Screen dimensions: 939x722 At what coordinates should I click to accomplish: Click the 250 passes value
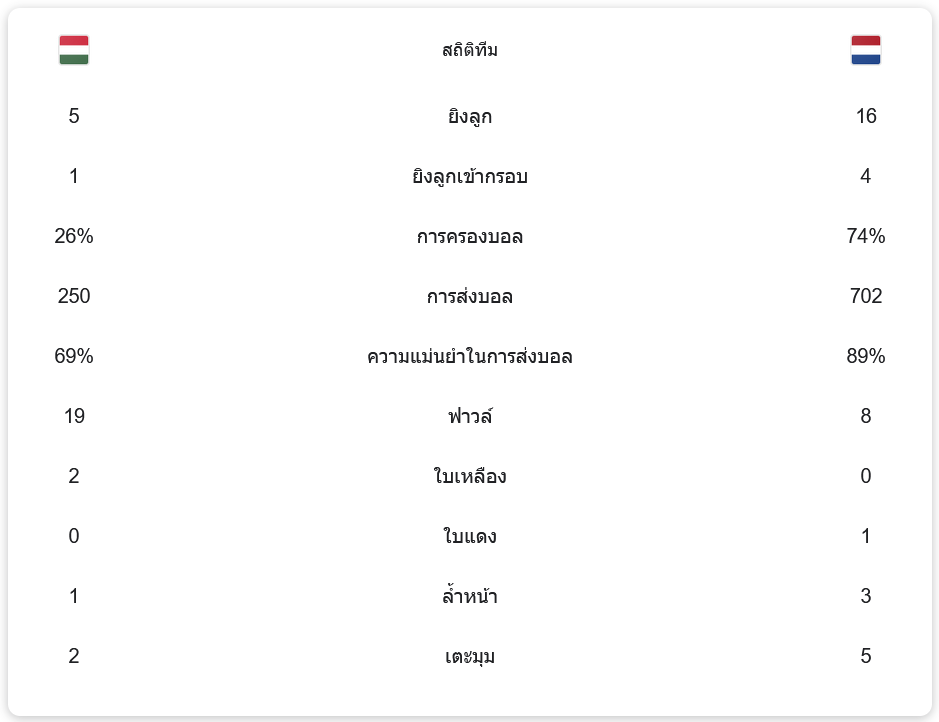[x=74, y=297]
